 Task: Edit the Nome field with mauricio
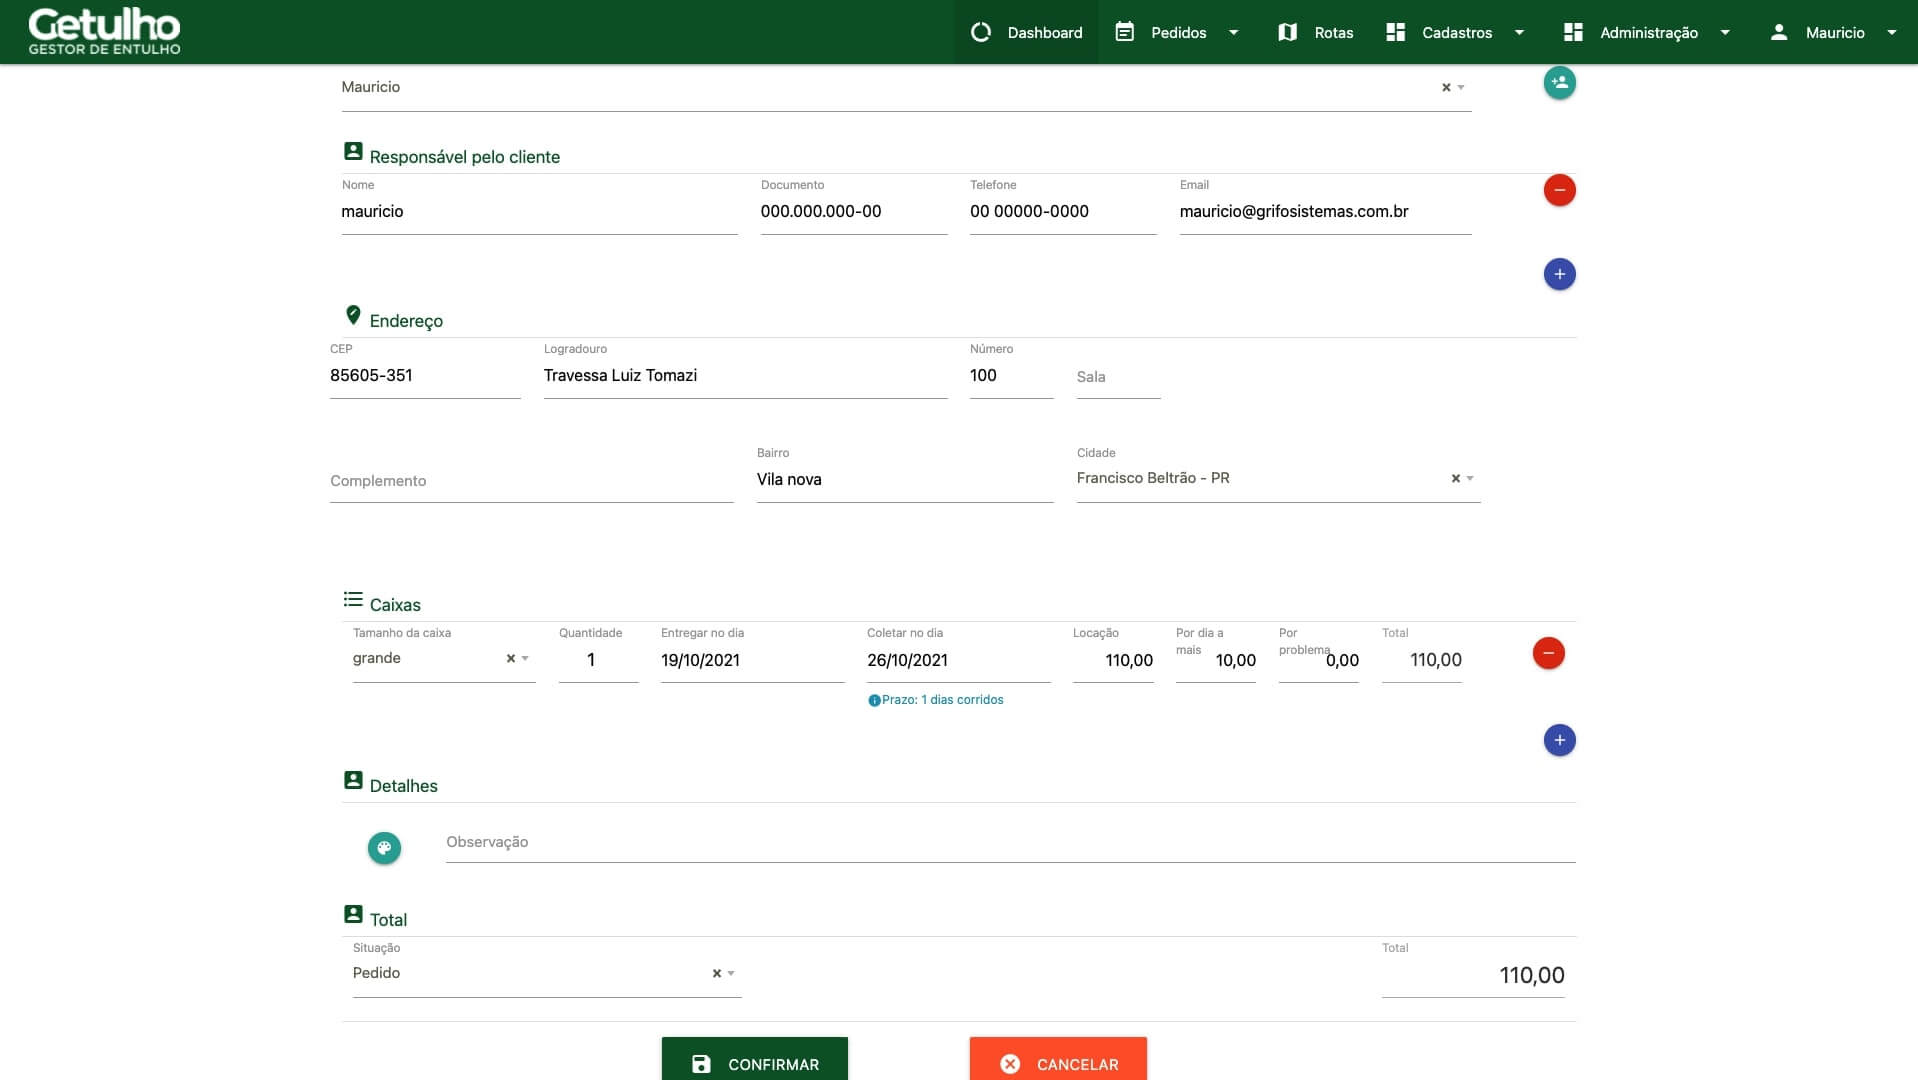539,211
